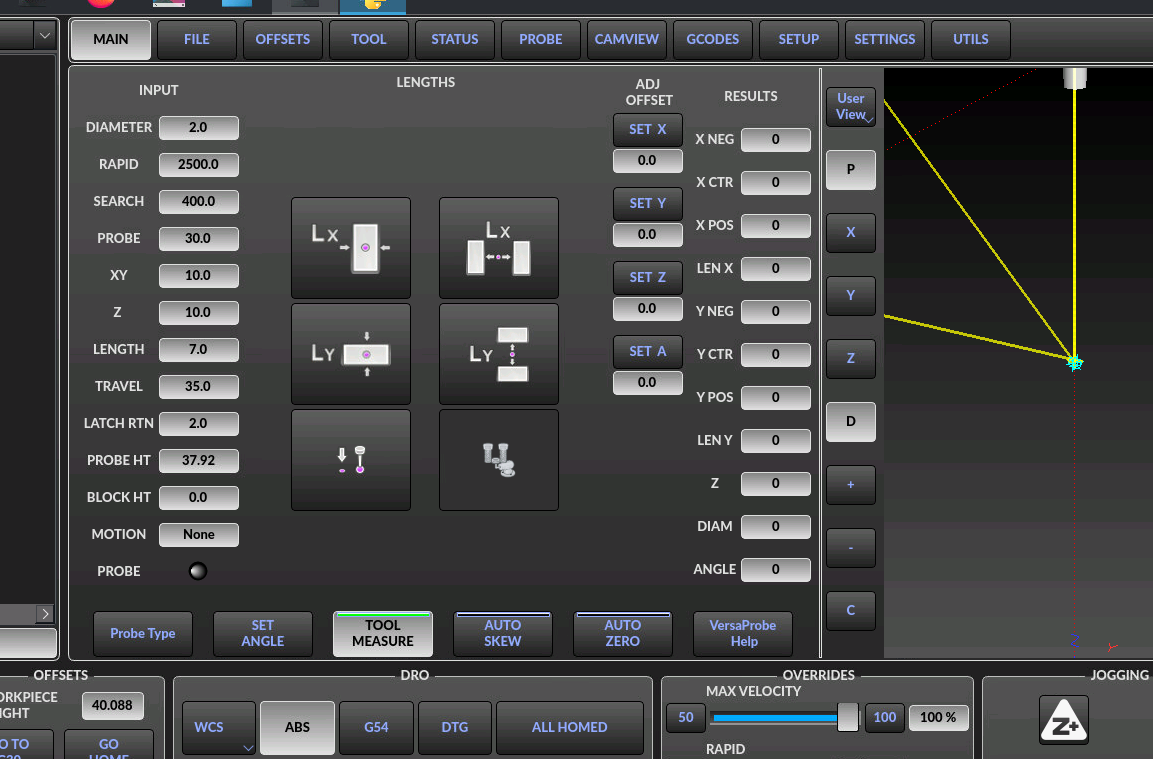Open the SETUP tab
Image resolution: width=1153 pixels, height=759 pixels.
coord(799,40)
